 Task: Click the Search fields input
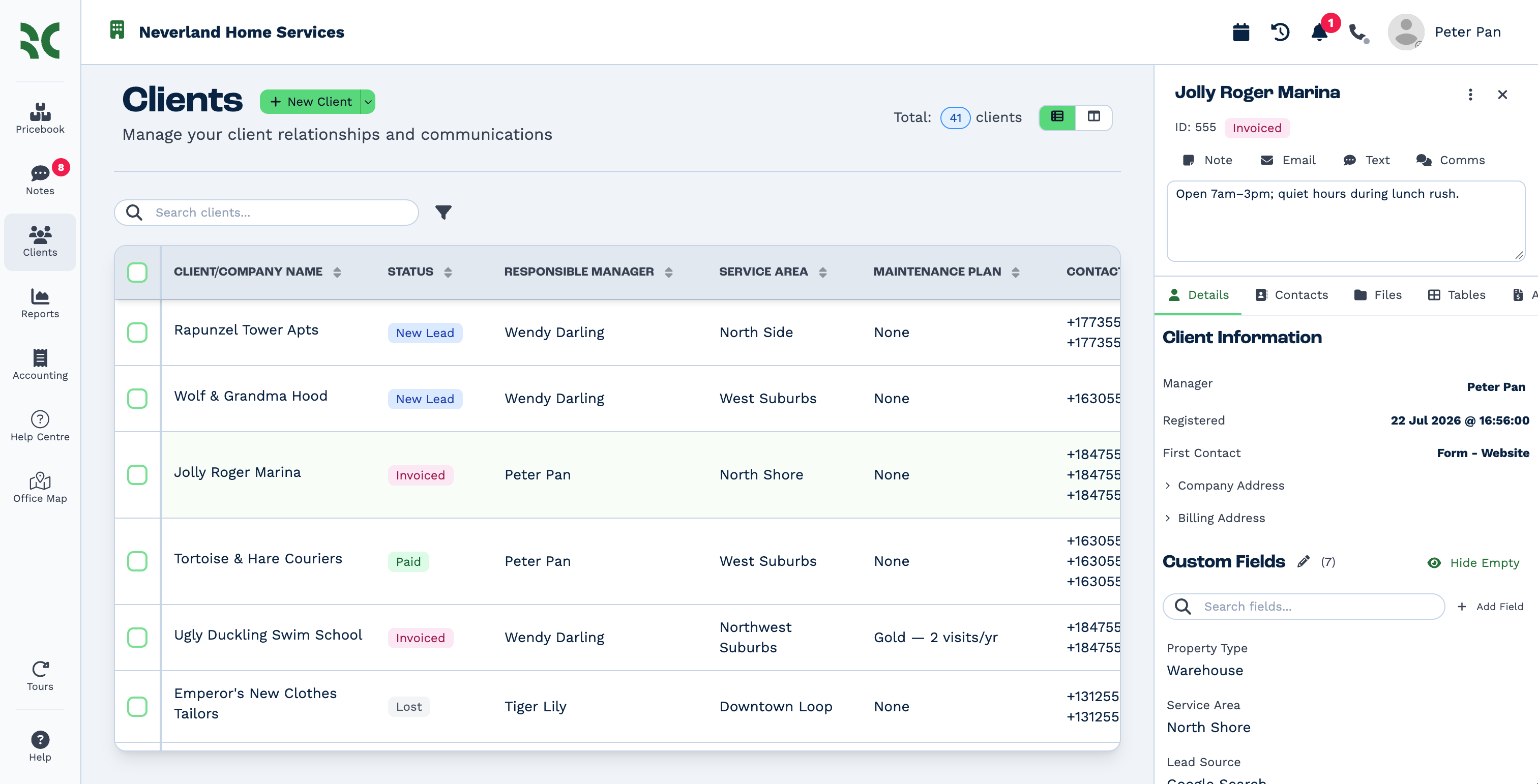click(x=1304, y=607)
